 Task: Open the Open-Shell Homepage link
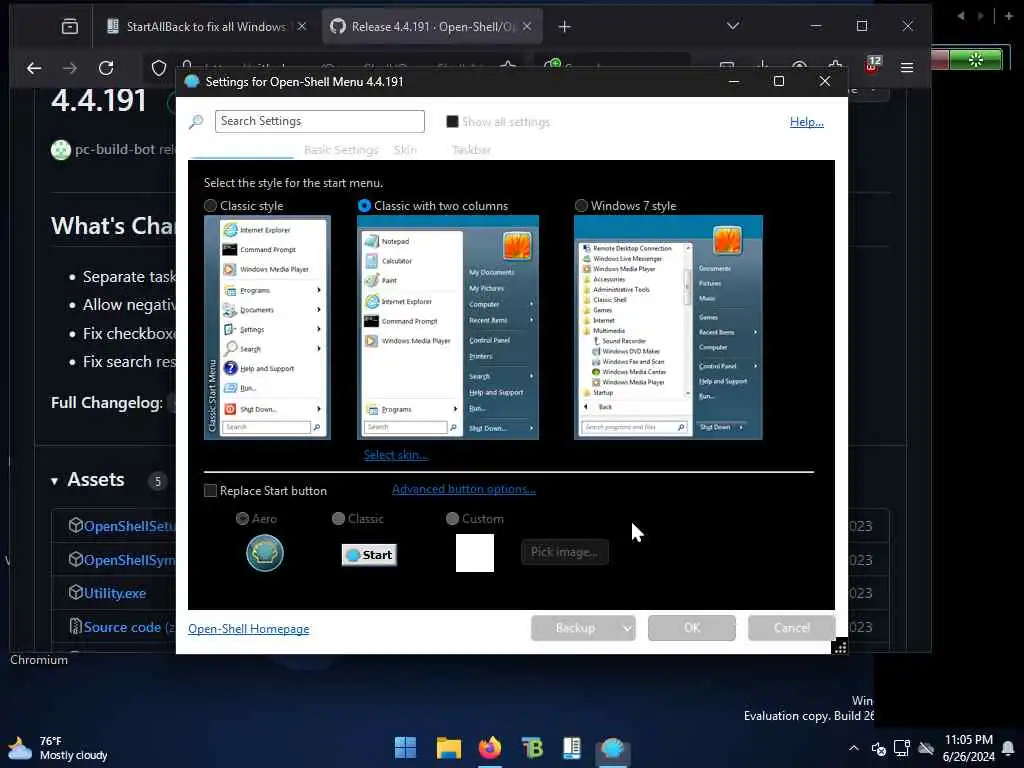click(249, 629)
